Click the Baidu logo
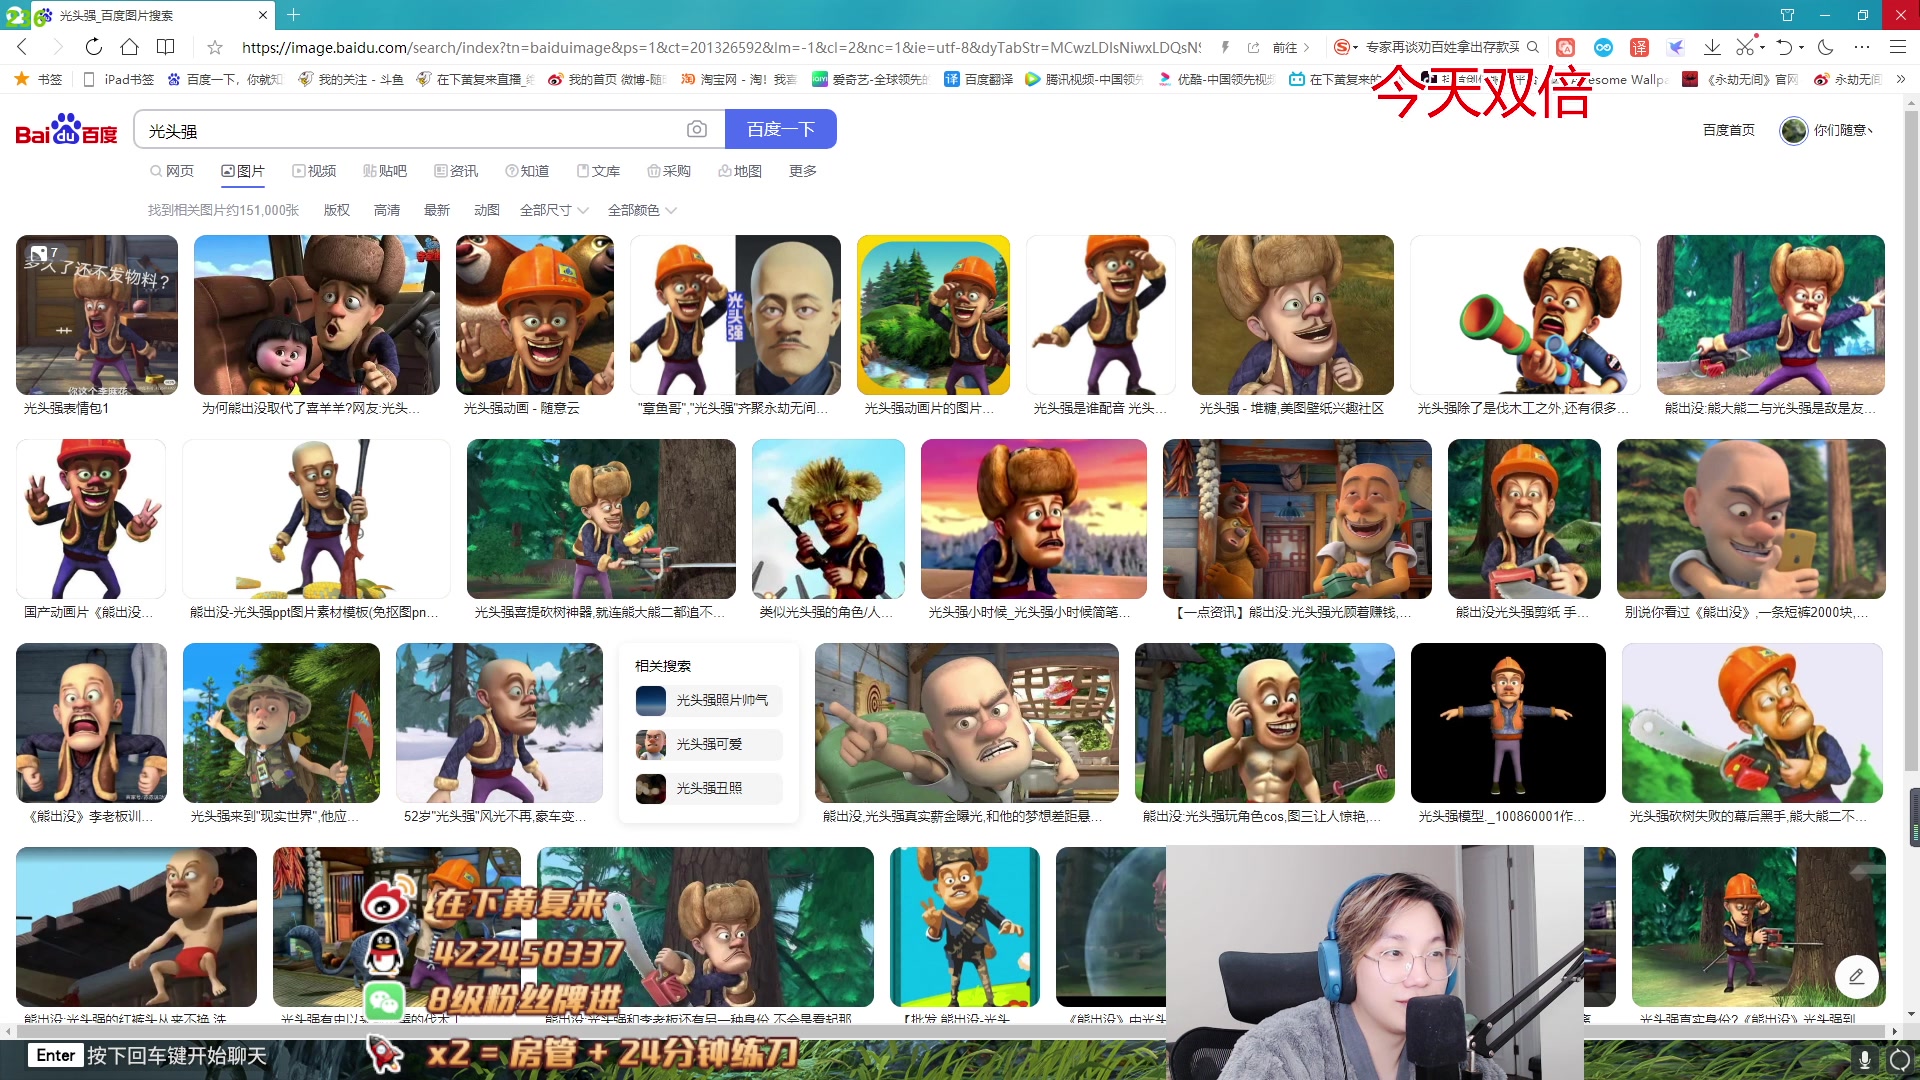The image size is (1920, 1080). [x=66, y=130]
